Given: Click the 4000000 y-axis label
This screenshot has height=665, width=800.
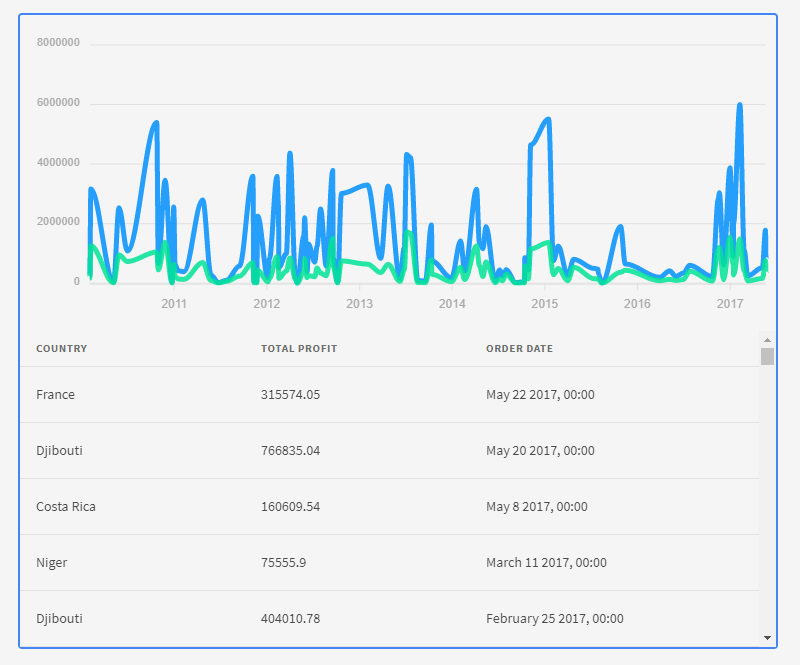Looking at the screenshot, I should 58,162.
